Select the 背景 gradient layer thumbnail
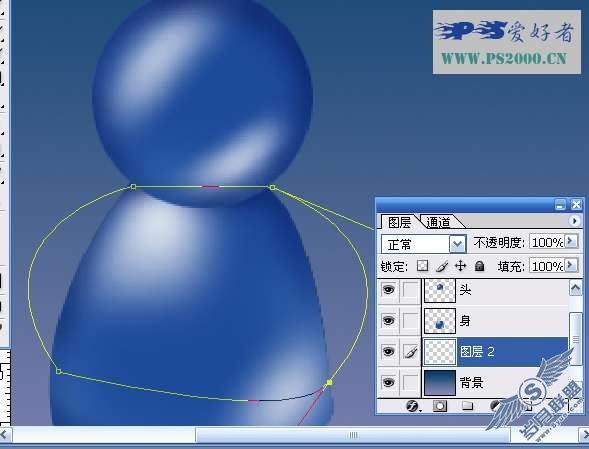 (439, 382)
